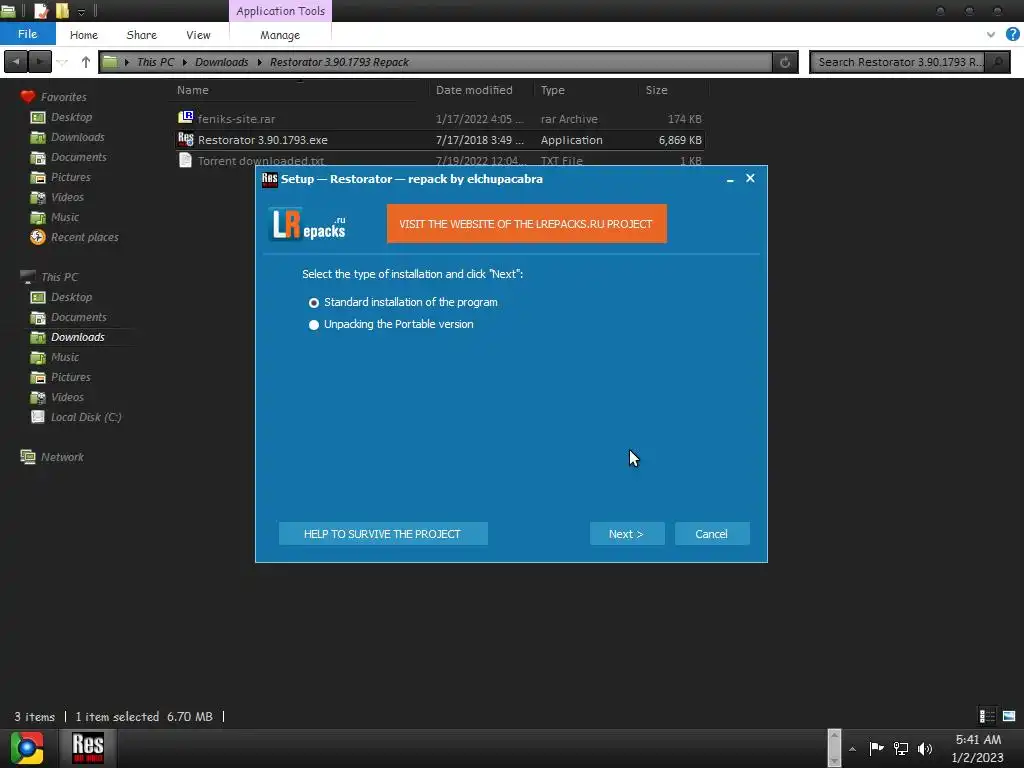Refresh the folder with the refresh button
The image size is (1024, 768).
point(785,62)
